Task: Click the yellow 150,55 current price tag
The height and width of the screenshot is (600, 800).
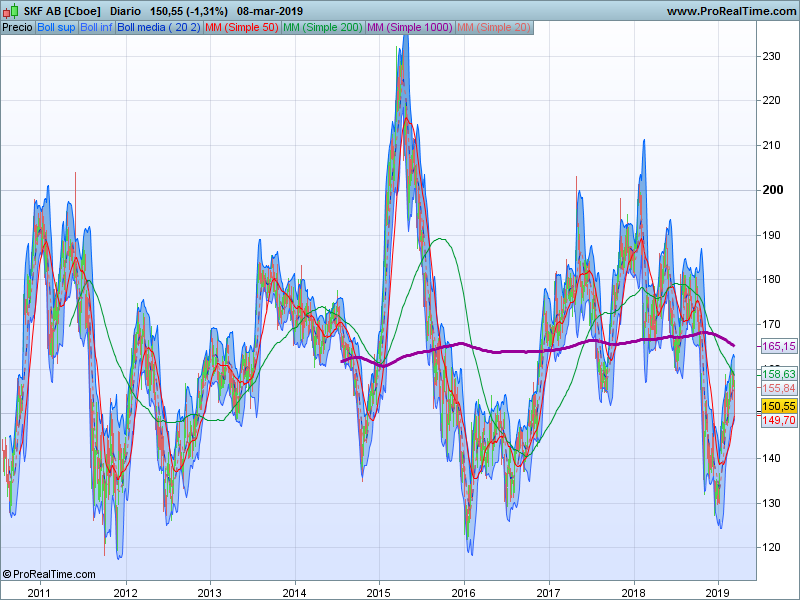Action: pyautogui.click(x=779, y=406)
